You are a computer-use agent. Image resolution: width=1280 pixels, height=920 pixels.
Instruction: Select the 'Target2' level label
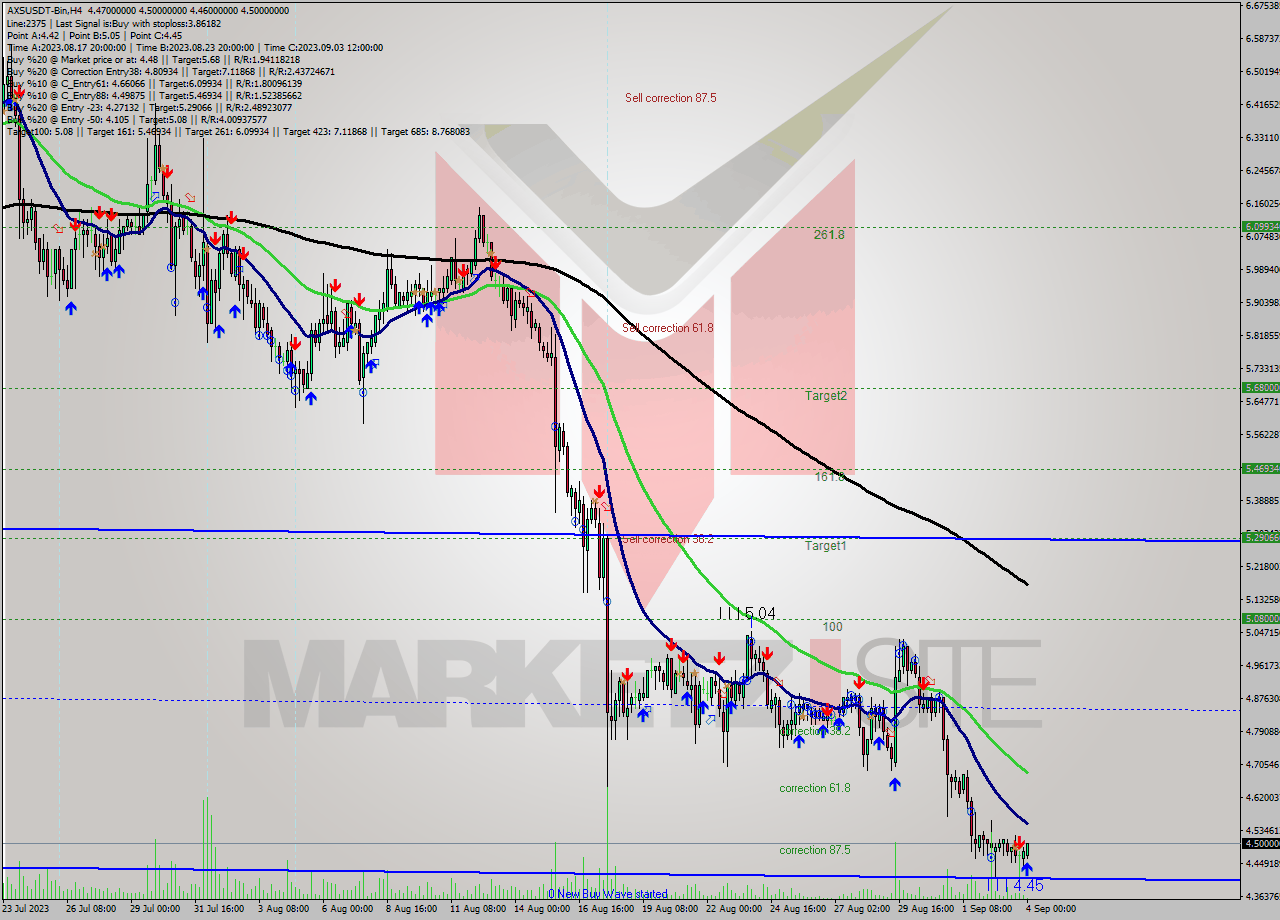point(826,396)
